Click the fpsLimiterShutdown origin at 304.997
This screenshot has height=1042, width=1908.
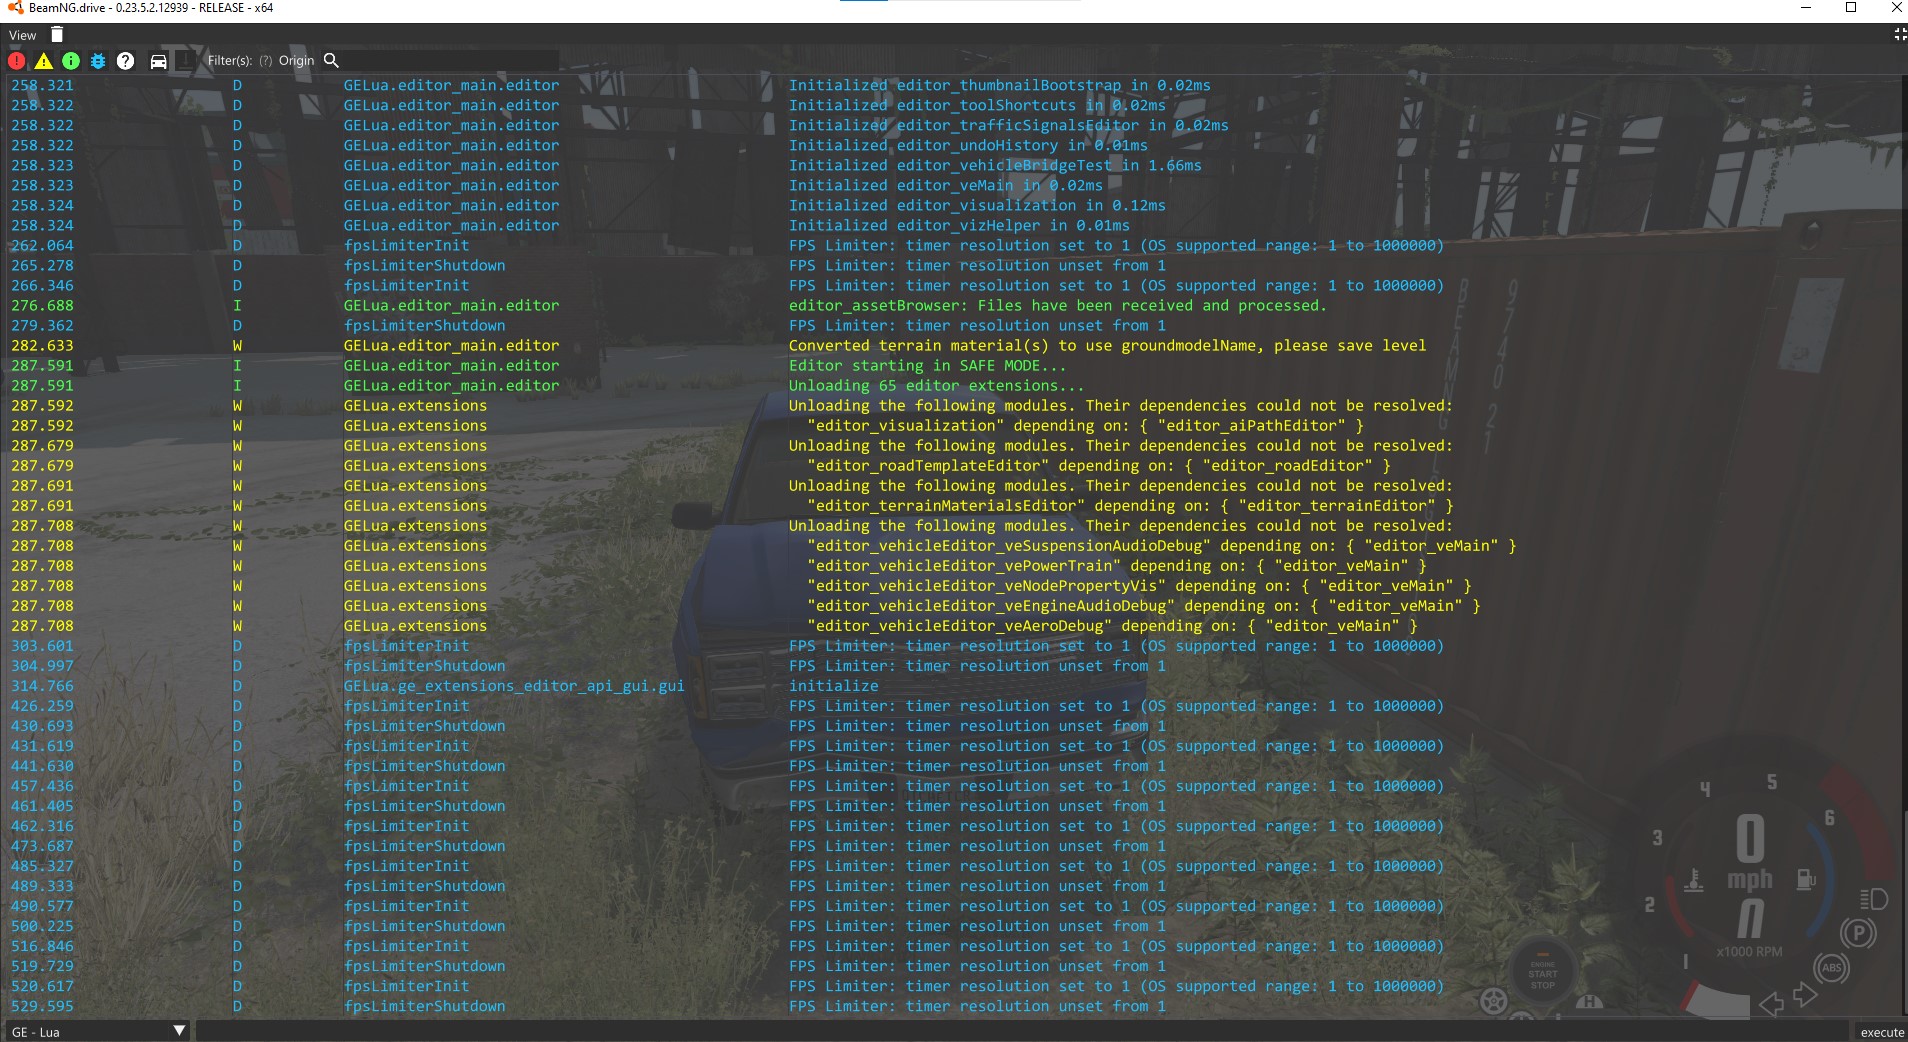(x=424, y=666)
